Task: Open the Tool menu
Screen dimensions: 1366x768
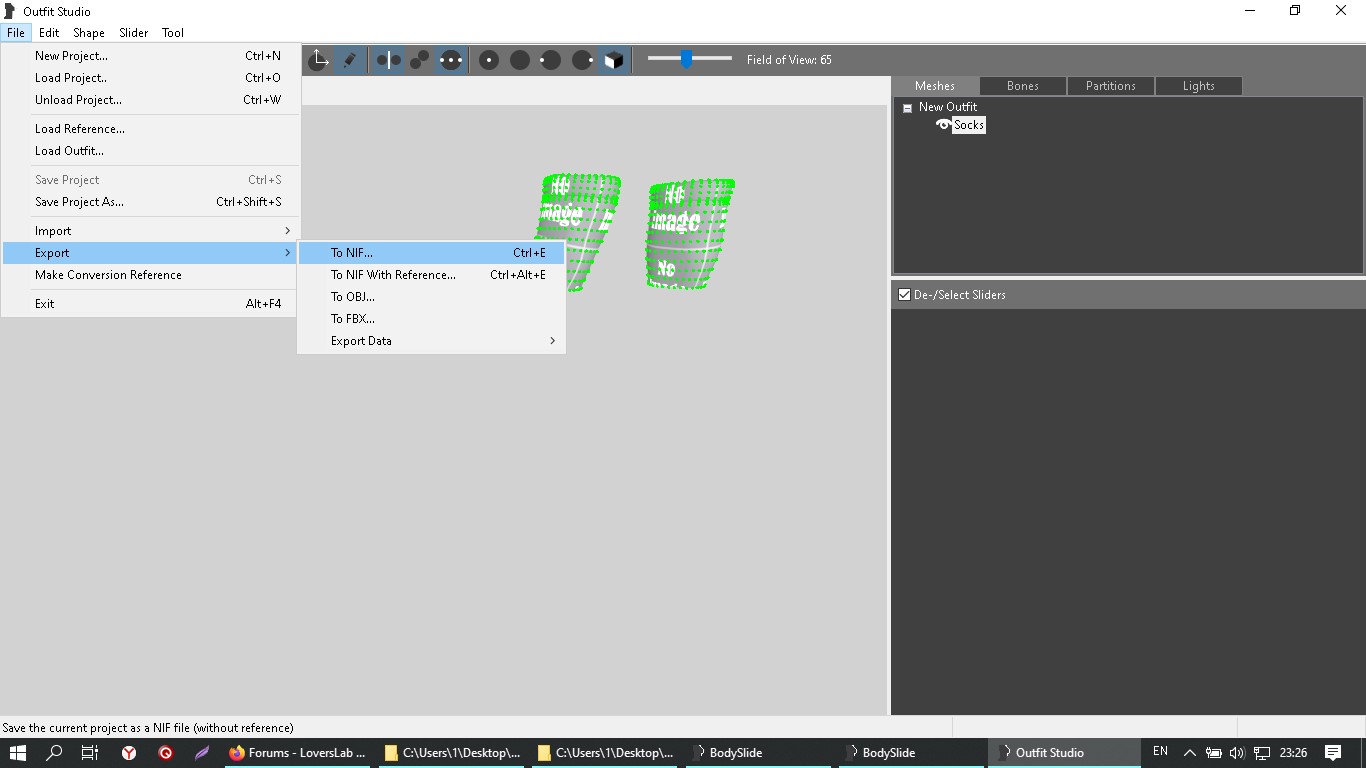Action: coord(173,33)
